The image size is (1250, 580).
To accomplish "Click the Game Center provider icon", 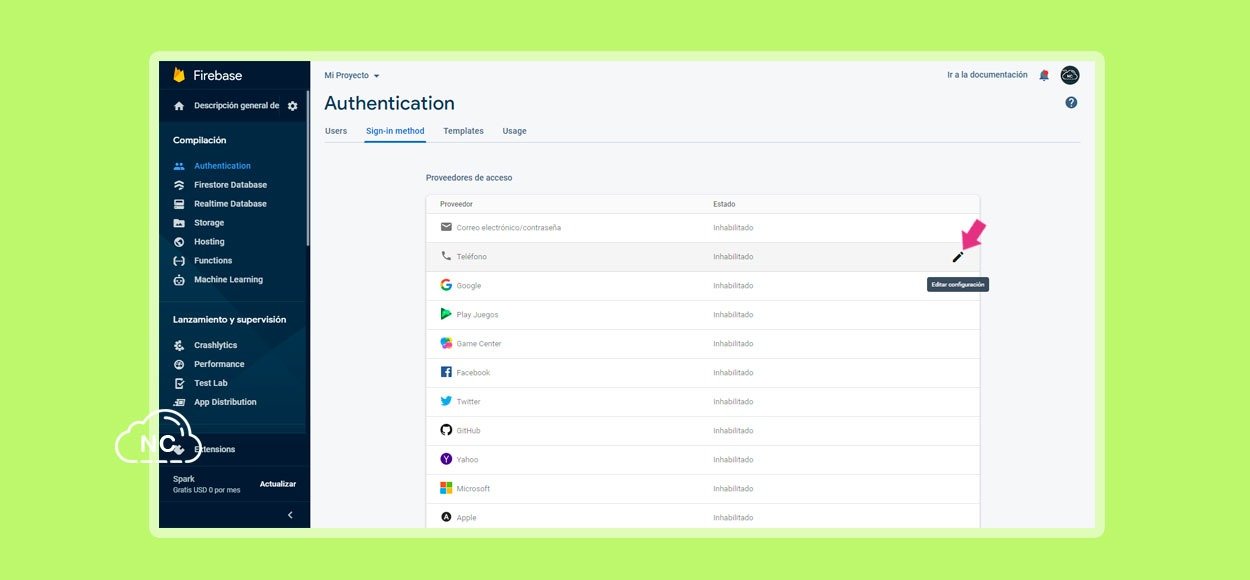I will click(x=446, y=343).
